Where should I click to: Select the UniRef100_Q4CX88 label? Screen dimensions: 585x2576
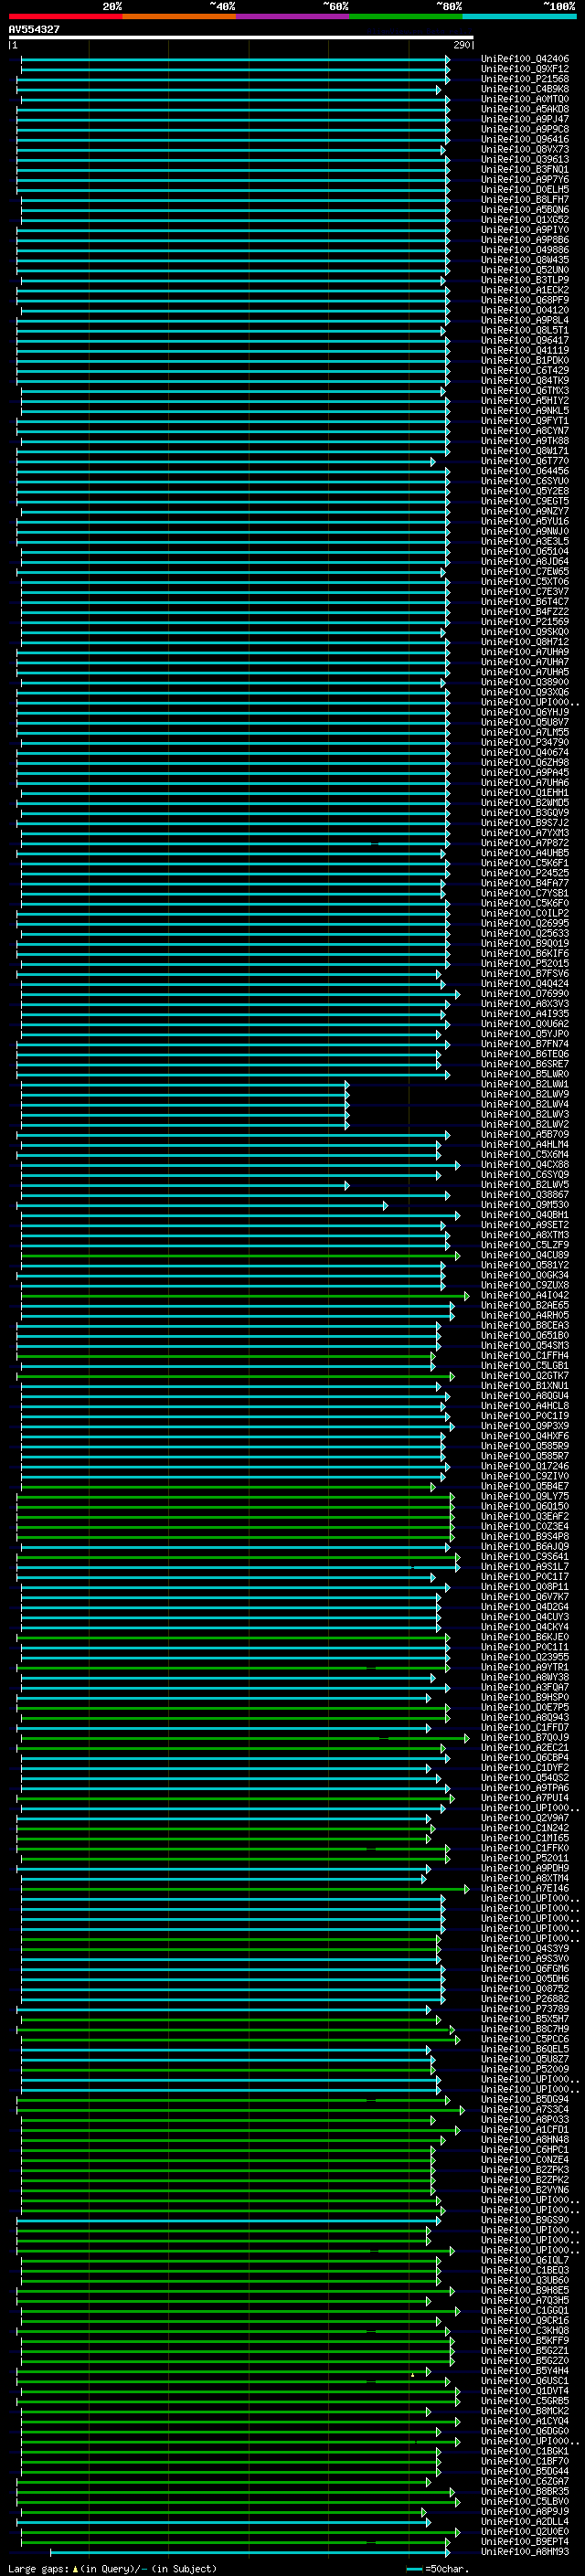coord(525,1165)
